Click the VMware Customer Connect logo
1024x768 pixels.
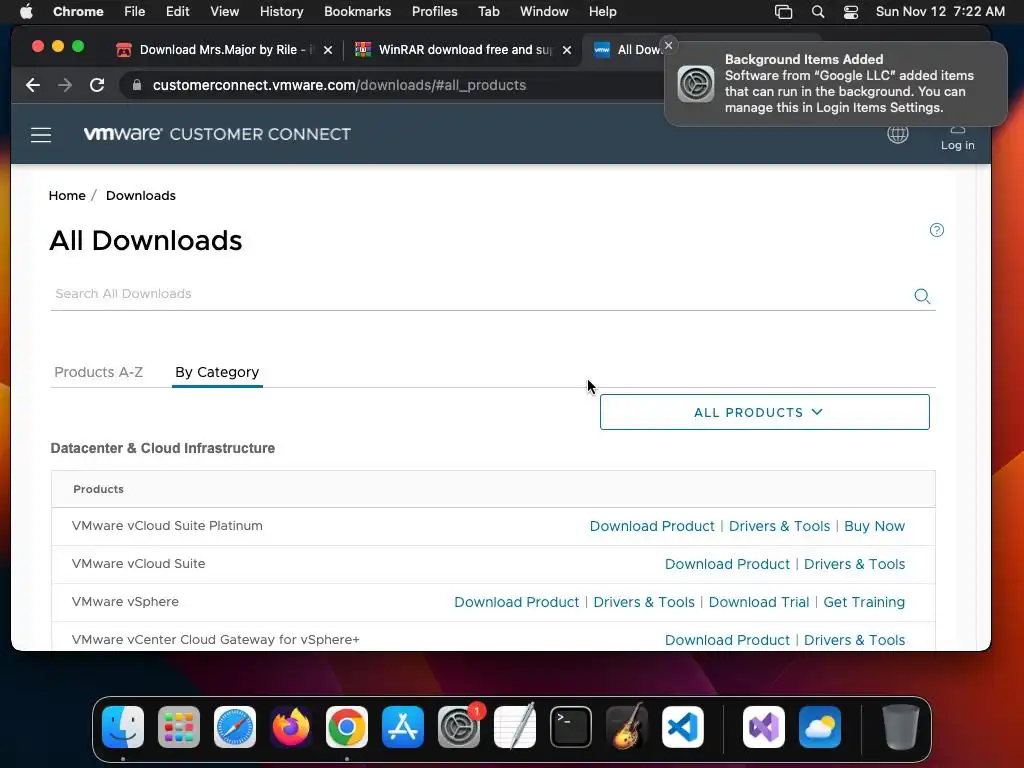pos(217,134)
